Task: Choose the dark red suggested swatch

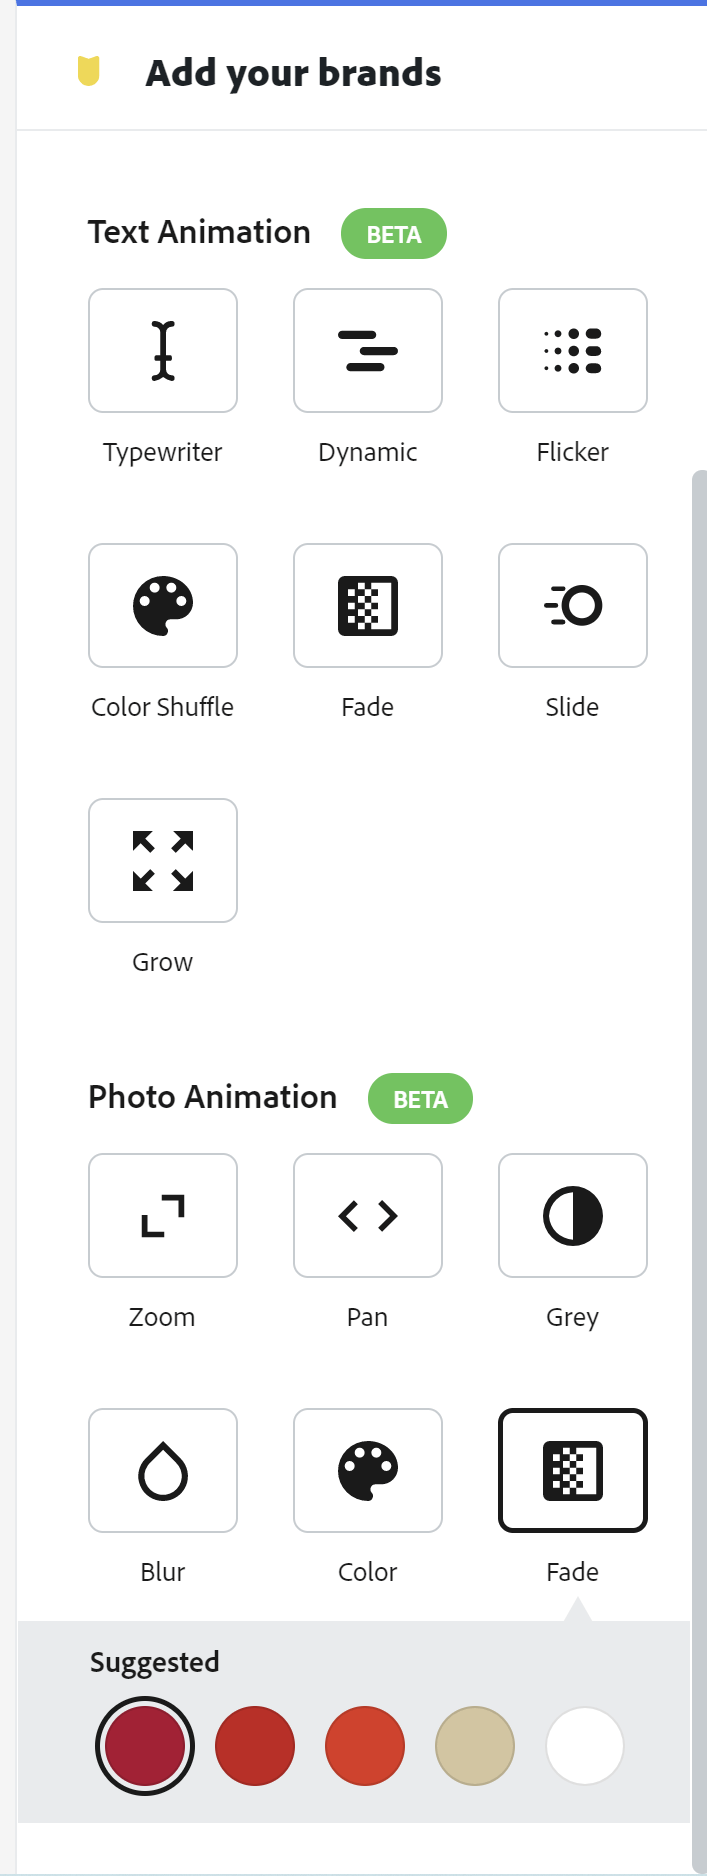Action: 255,1746
